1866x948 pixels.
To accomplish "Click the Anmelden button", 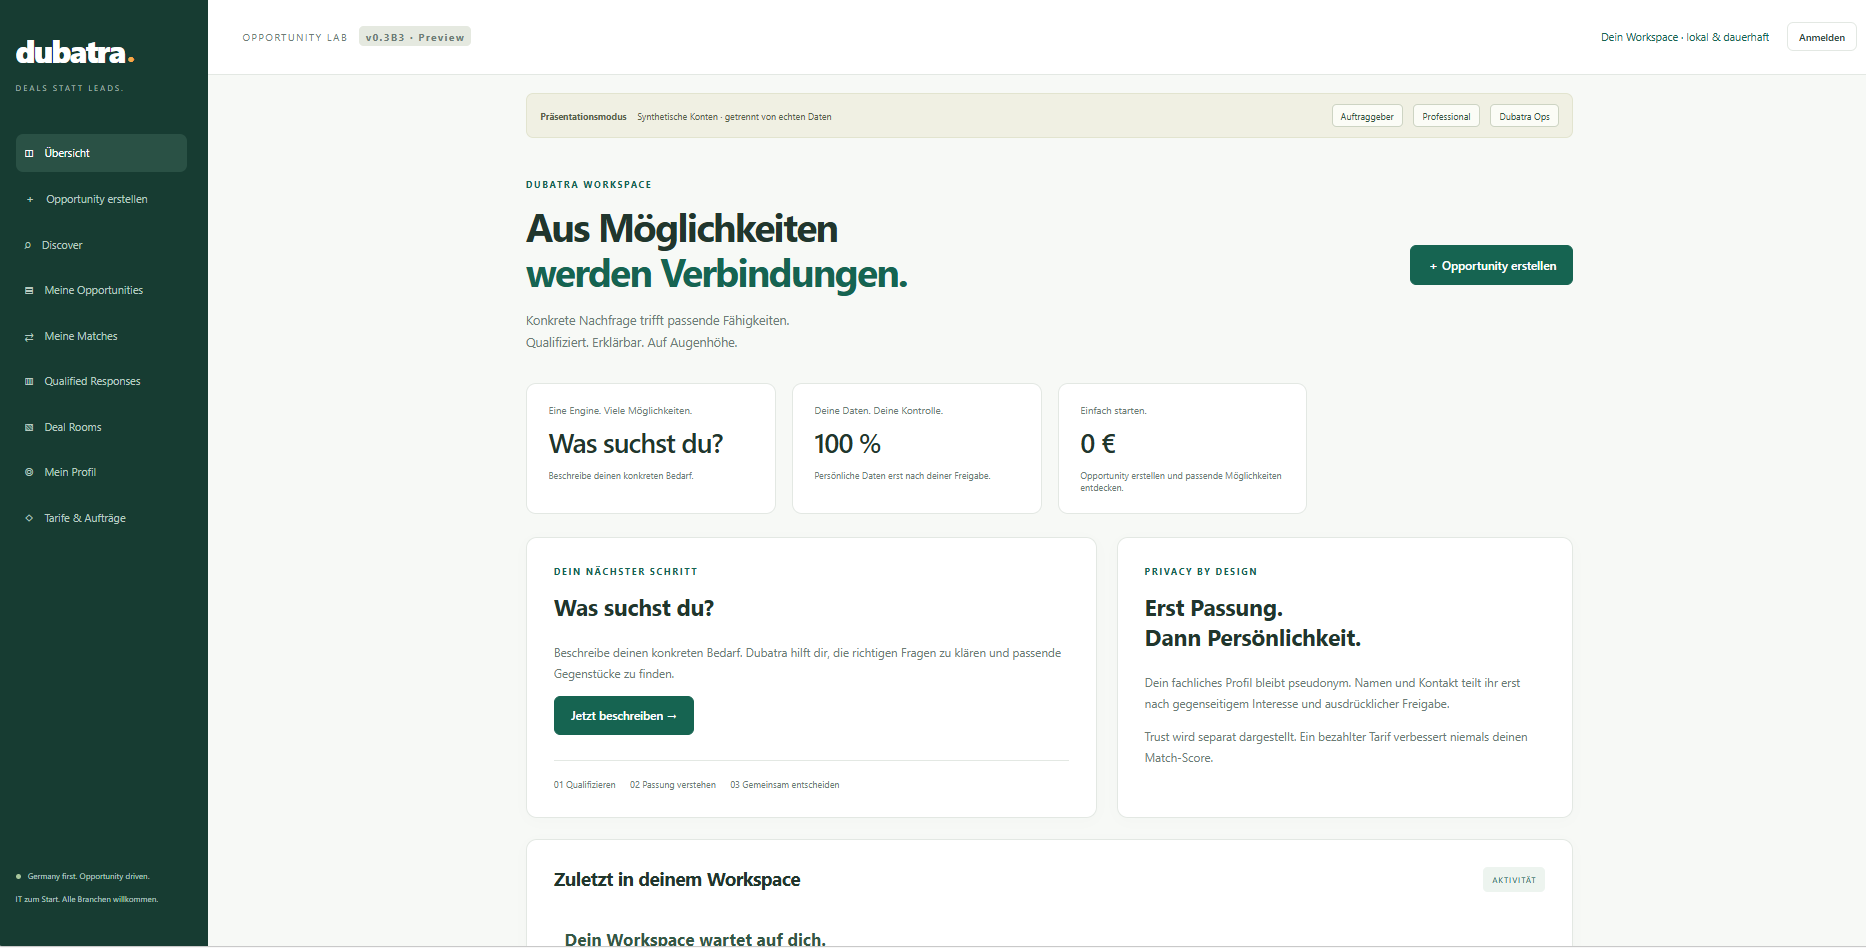I will 1822,37.
